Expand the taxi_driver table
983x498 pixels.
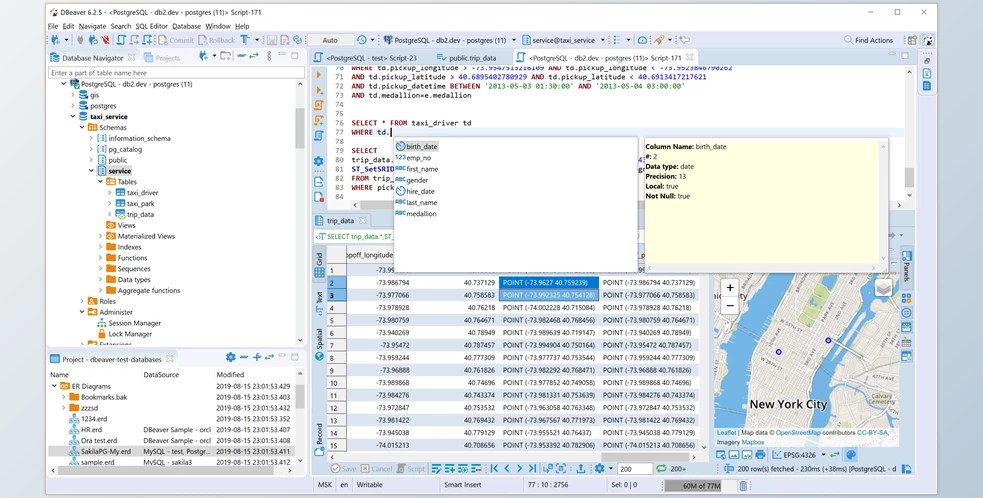109,193
